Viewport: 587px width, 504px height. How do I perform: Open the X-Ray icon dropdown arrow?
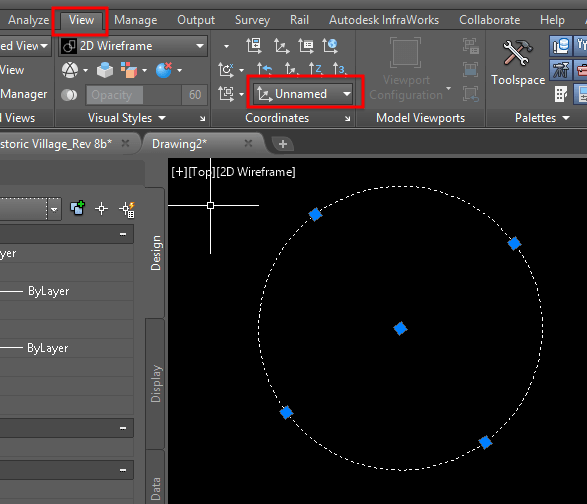click(85, 70)
